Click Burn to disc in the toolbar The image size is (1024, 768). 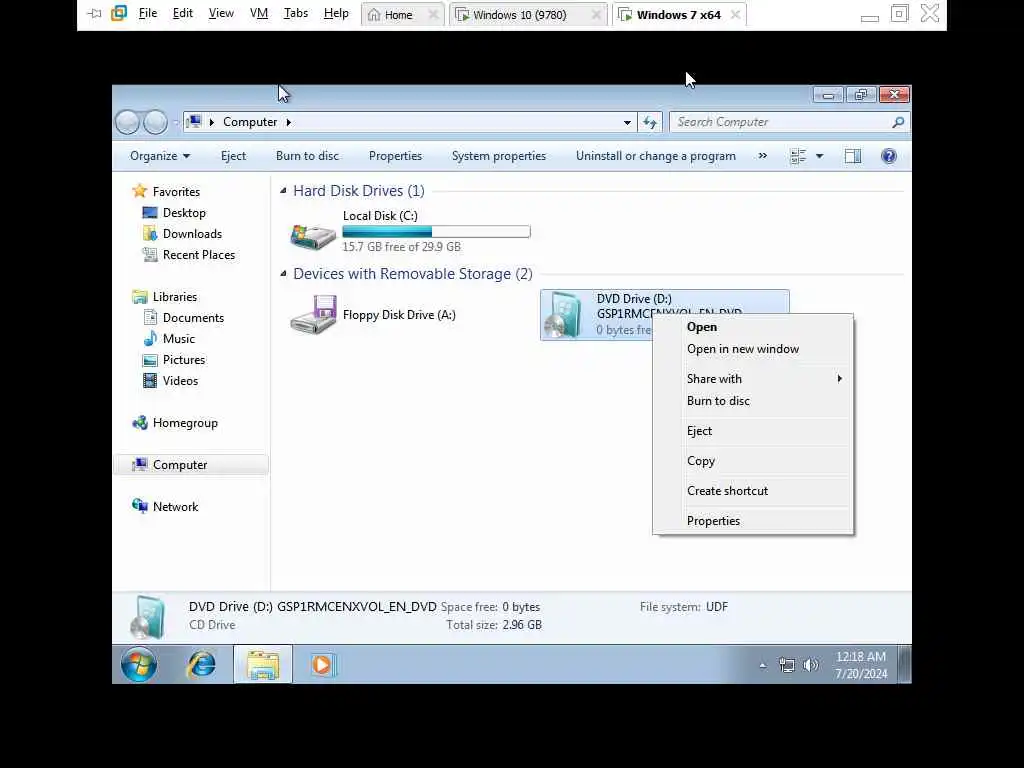click(307, 156)
